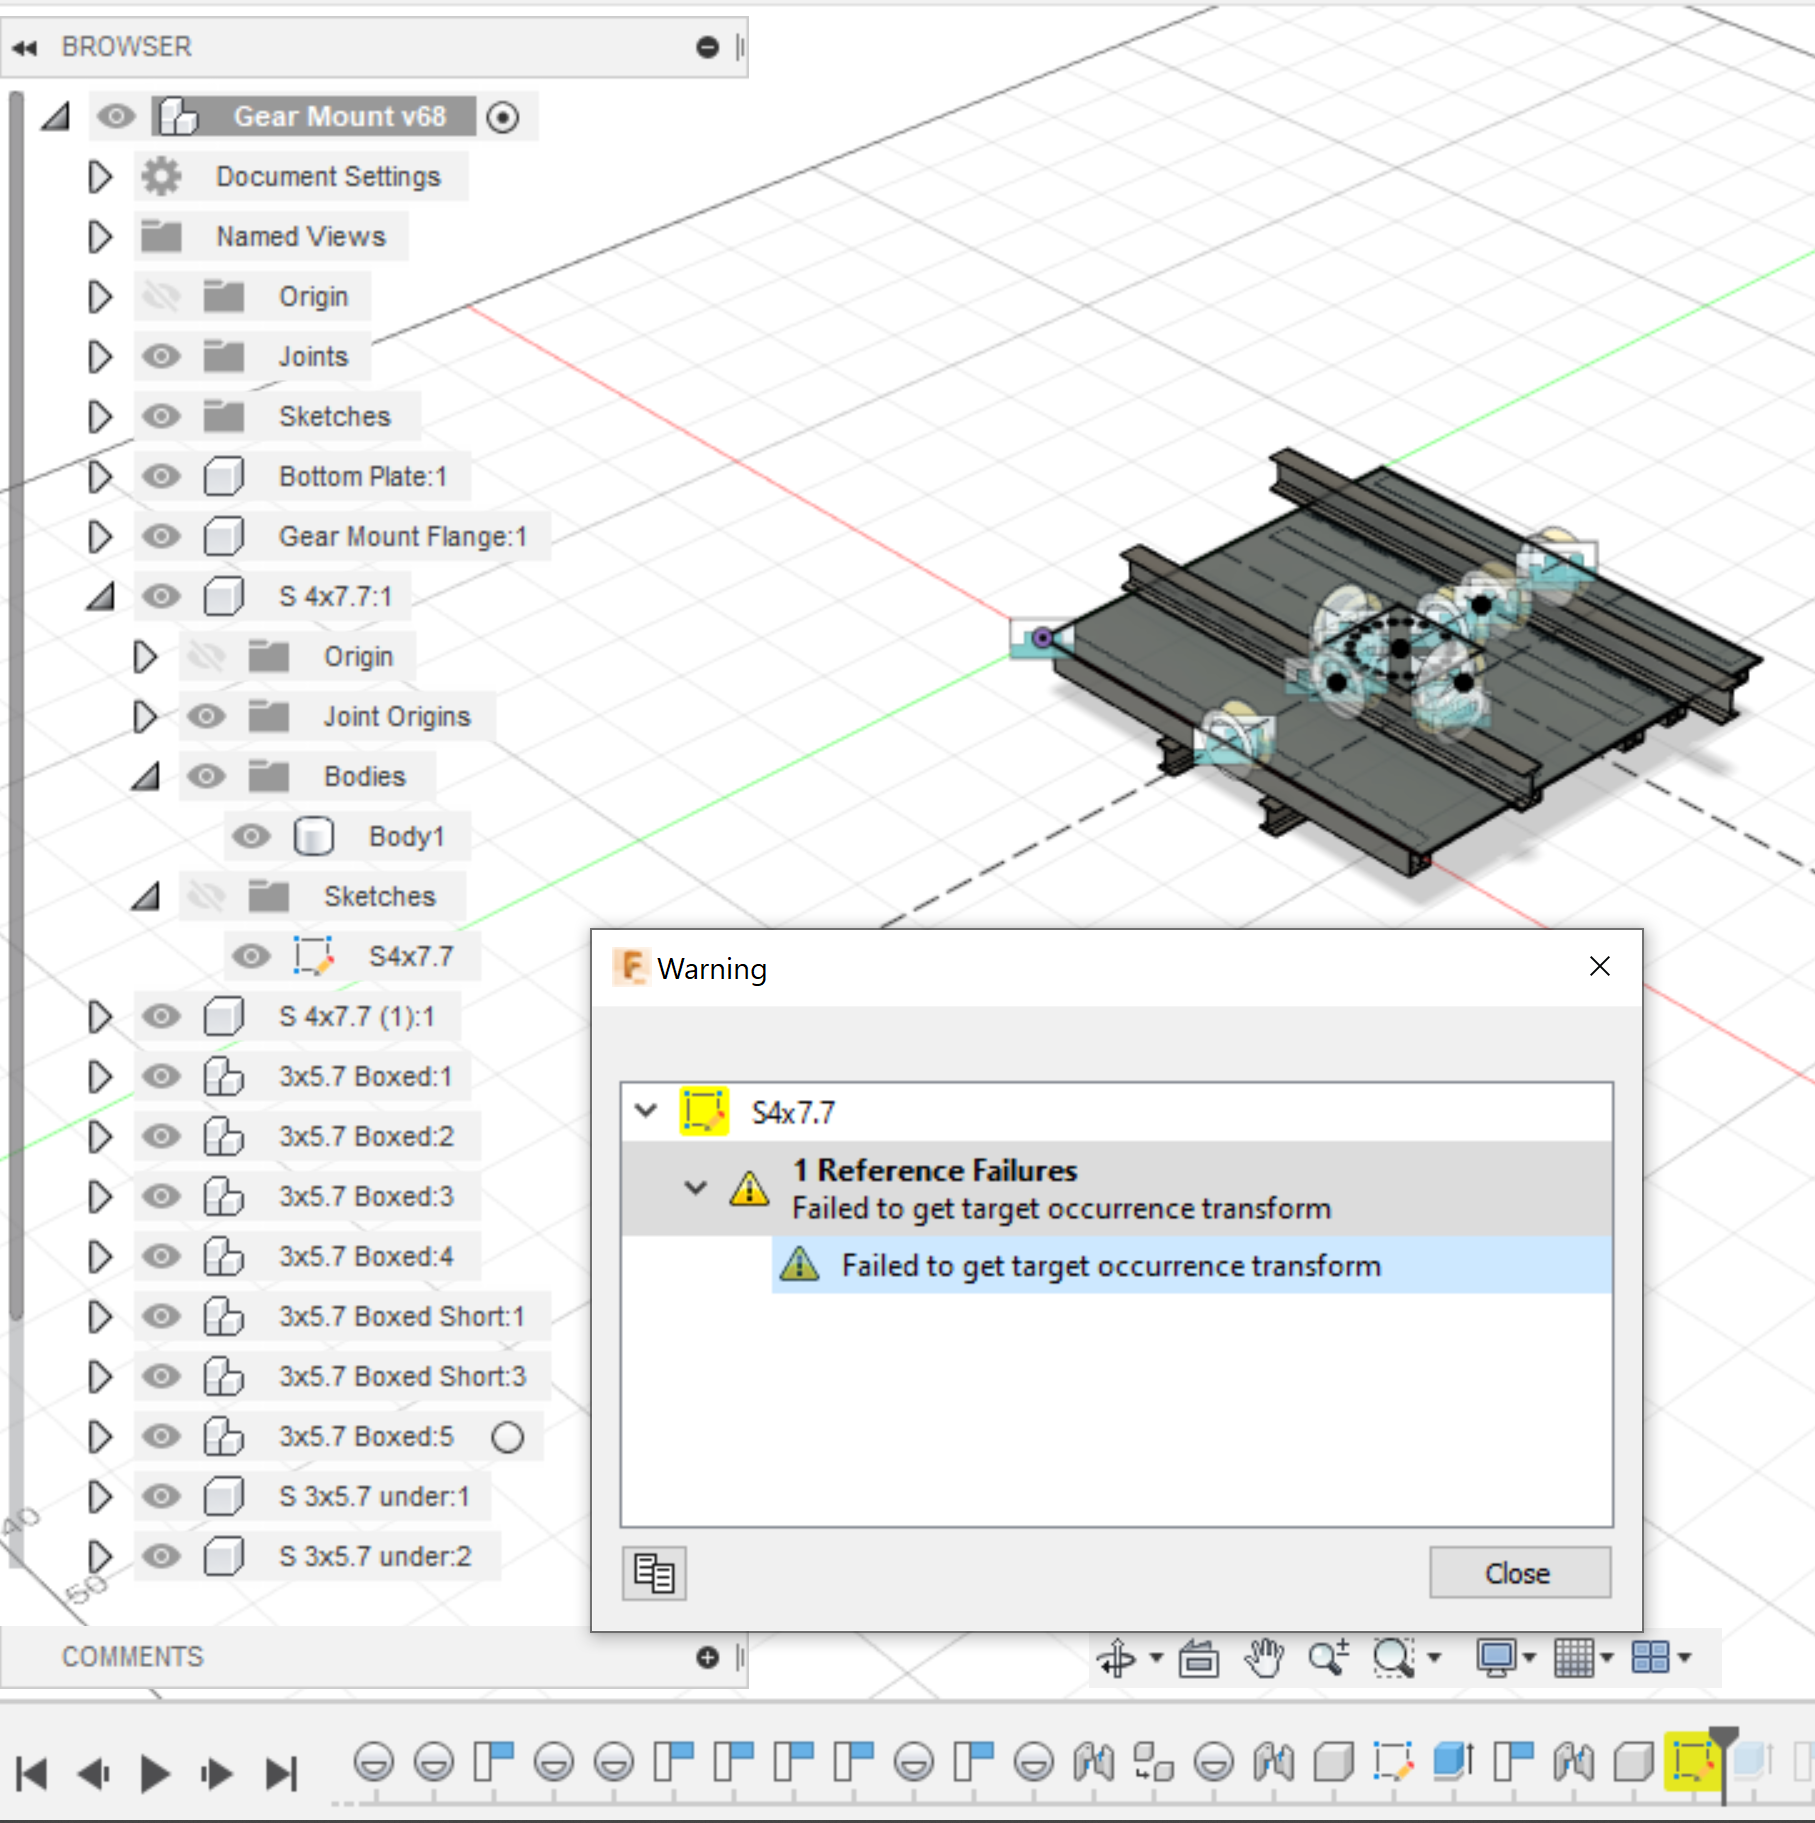Image resolution: width=1815 pixels, height=1823 pixels.
Task: Click the highlighted sketch feature in timeline
Action: click(1692, 1761)
